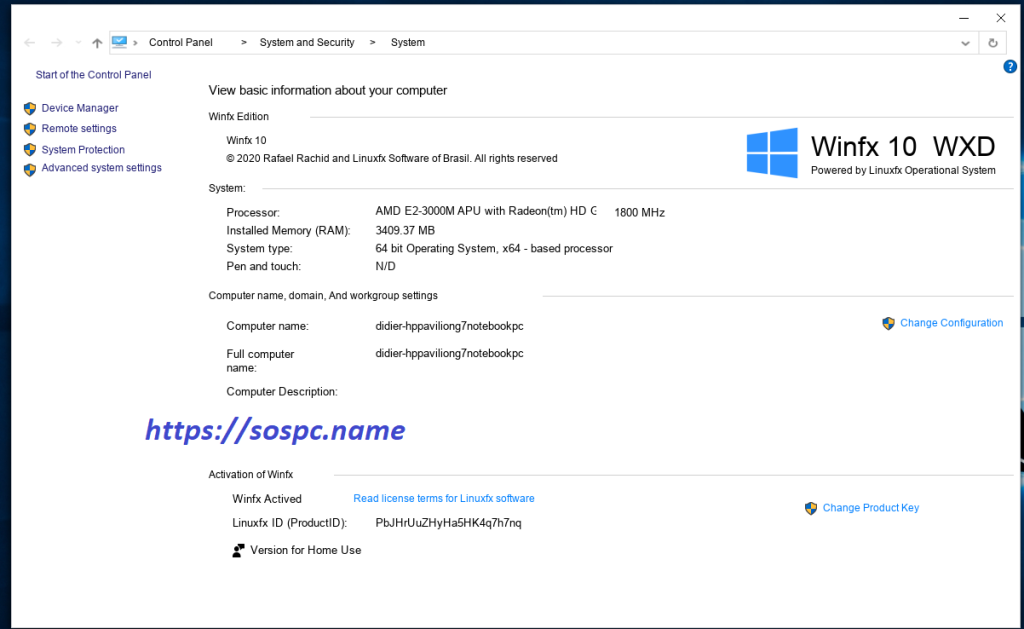
Task: Click the shield beside Advanced system settings
Action: coord(29,168)
